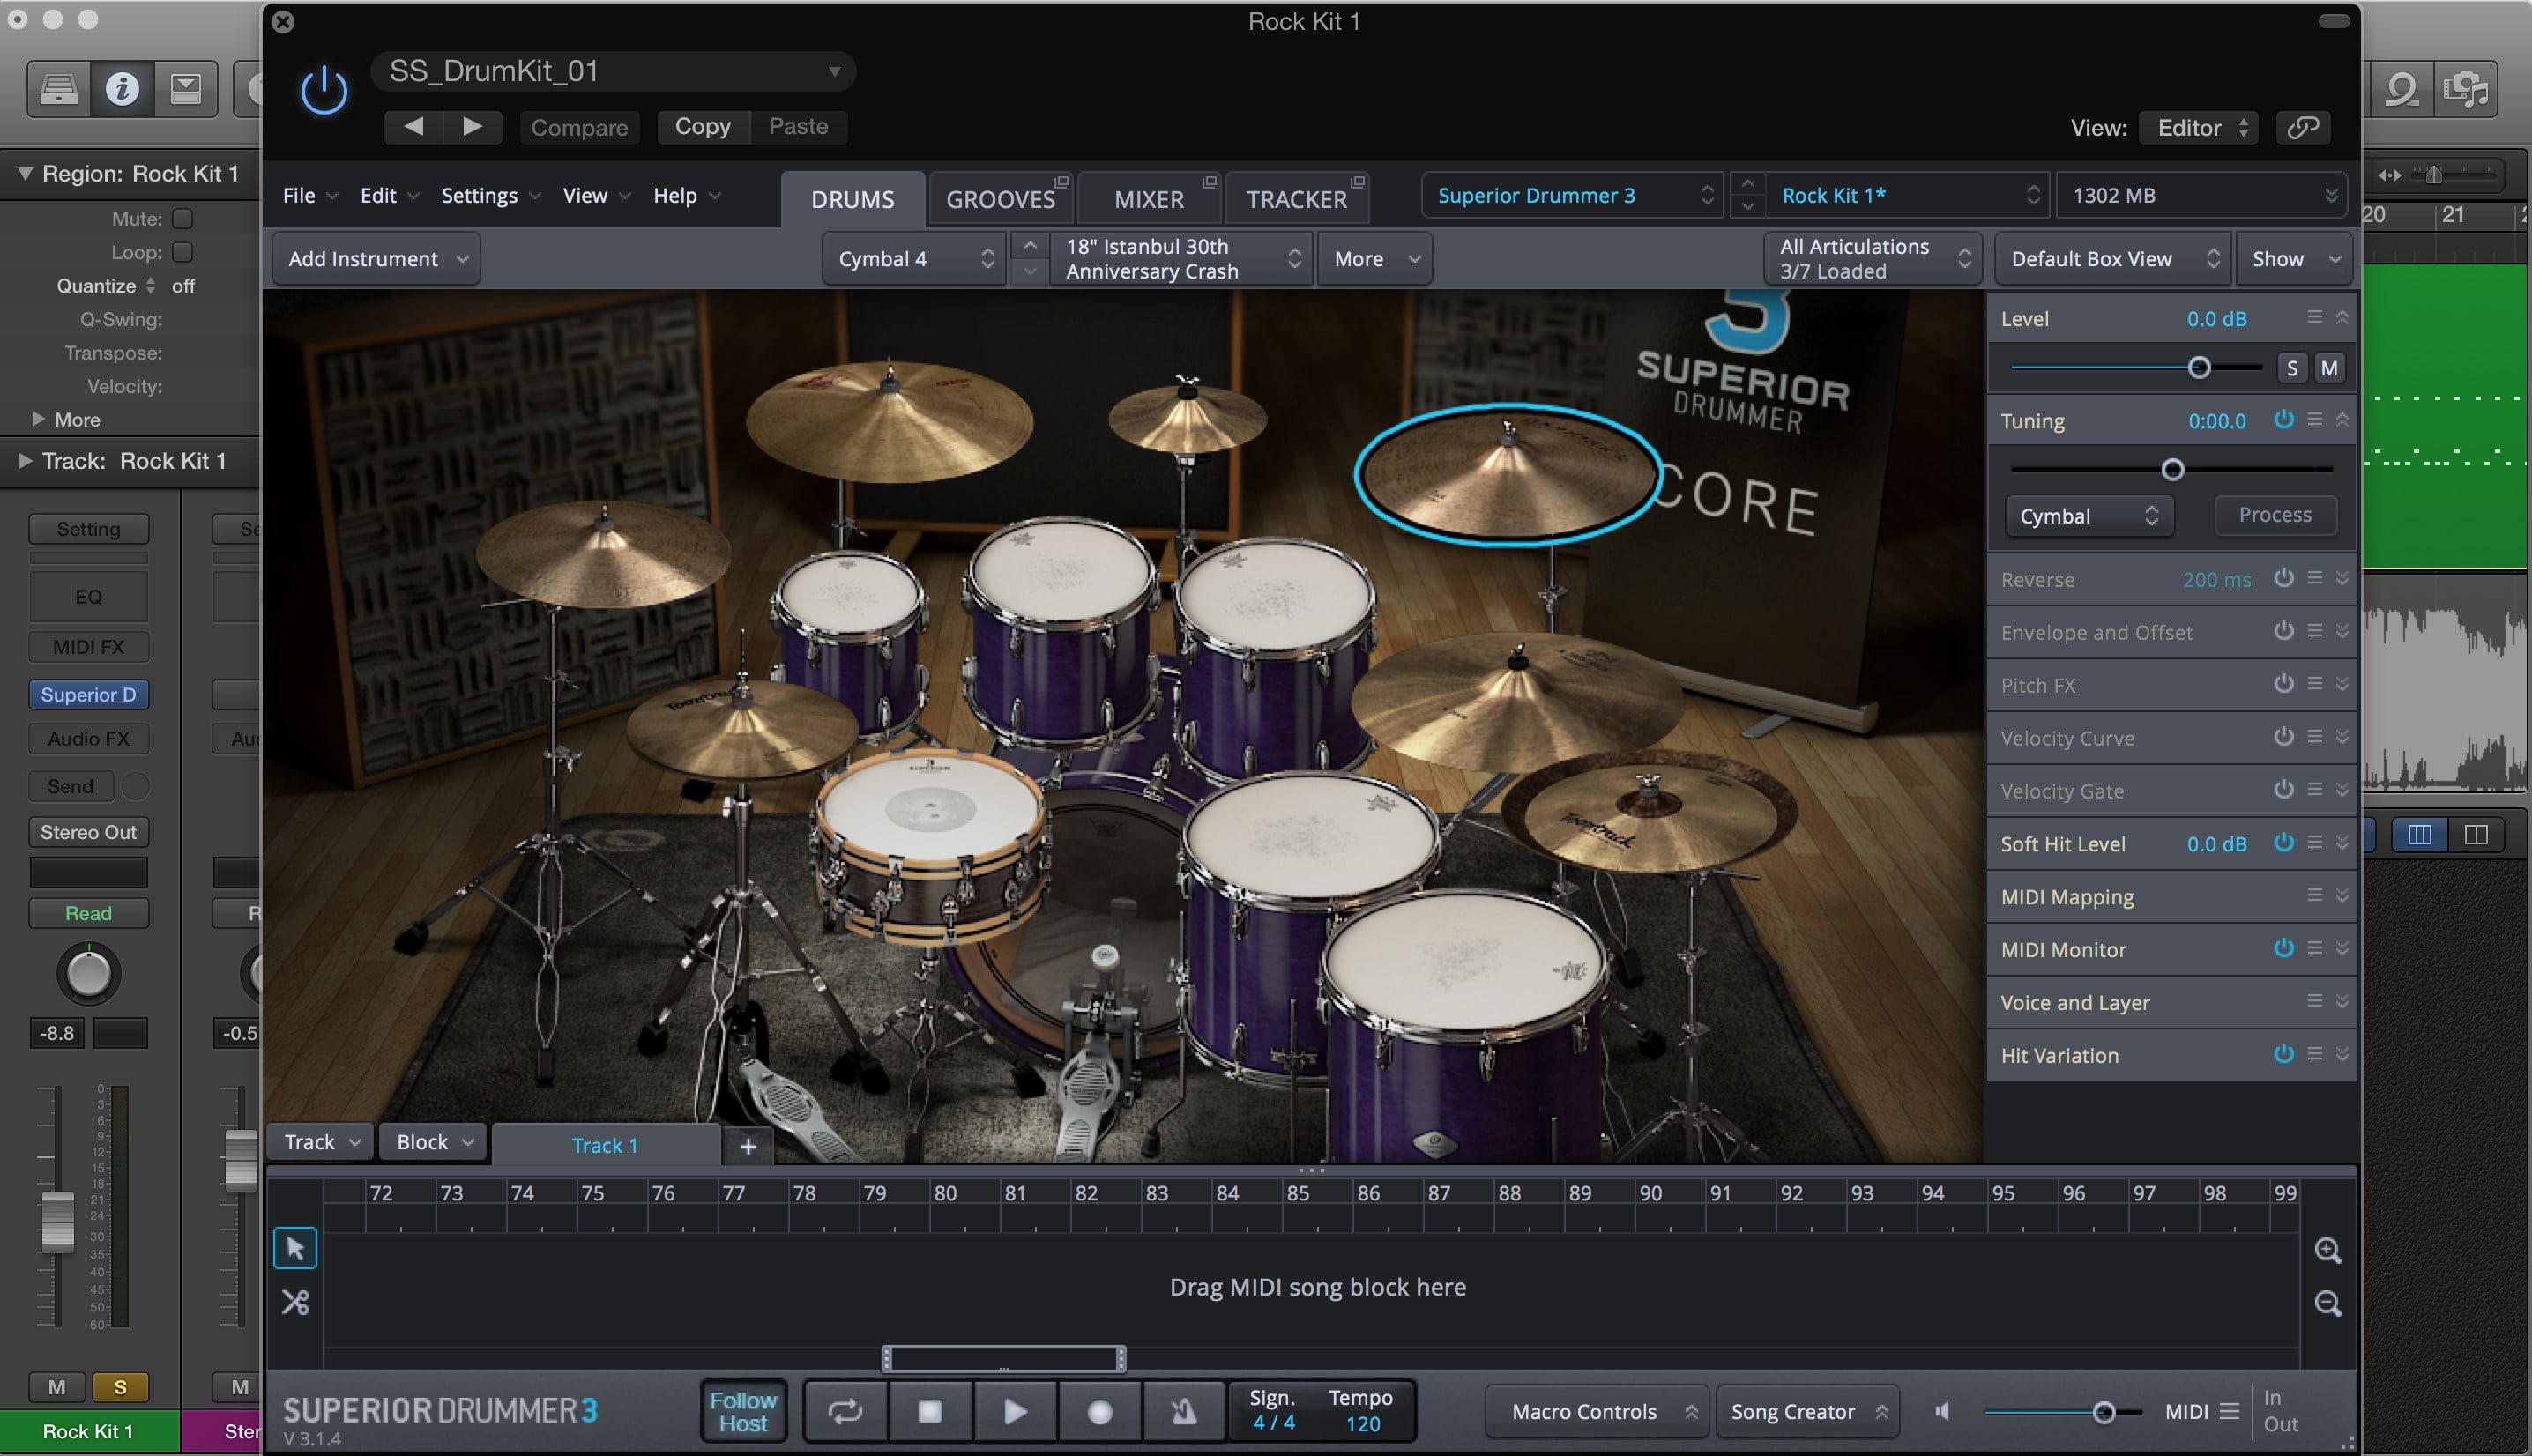The height and width of the screenshot is (1456, 2532).
Task: Open the Logic library drawer icon
Action: (59, 89)
